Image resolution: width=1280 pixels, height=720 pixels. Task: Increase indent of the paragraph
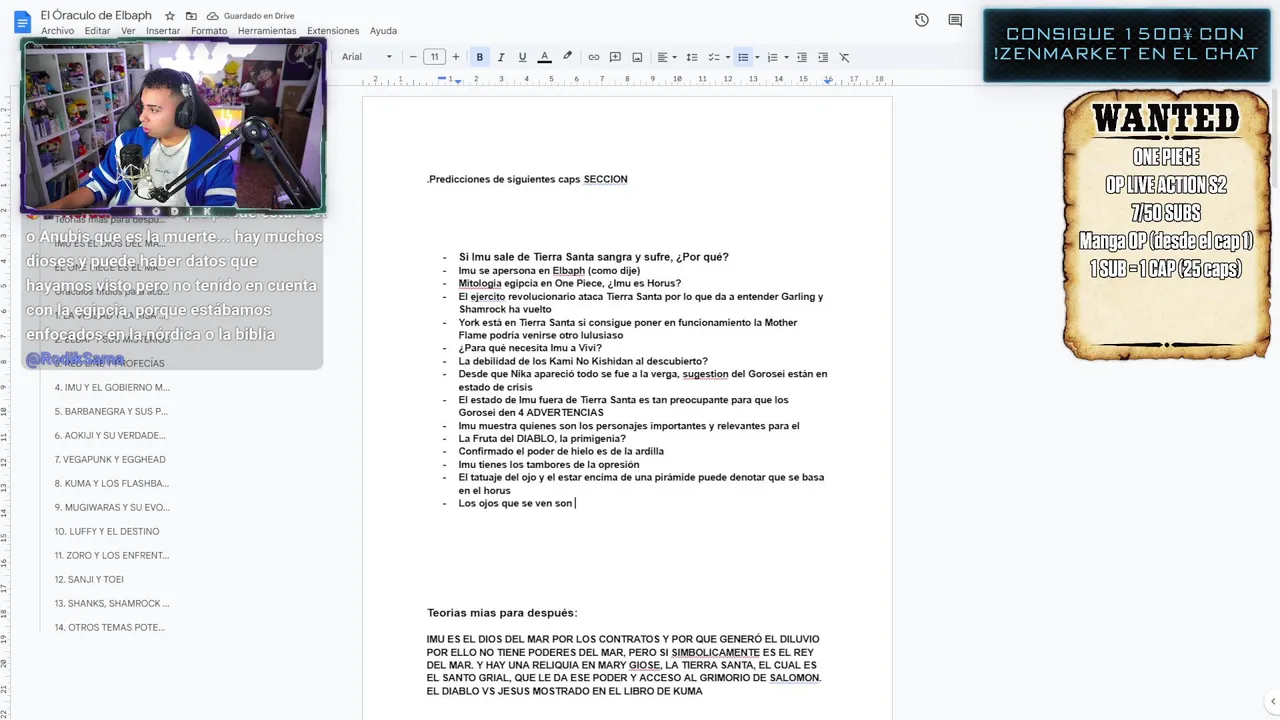[x=823, y=57]
